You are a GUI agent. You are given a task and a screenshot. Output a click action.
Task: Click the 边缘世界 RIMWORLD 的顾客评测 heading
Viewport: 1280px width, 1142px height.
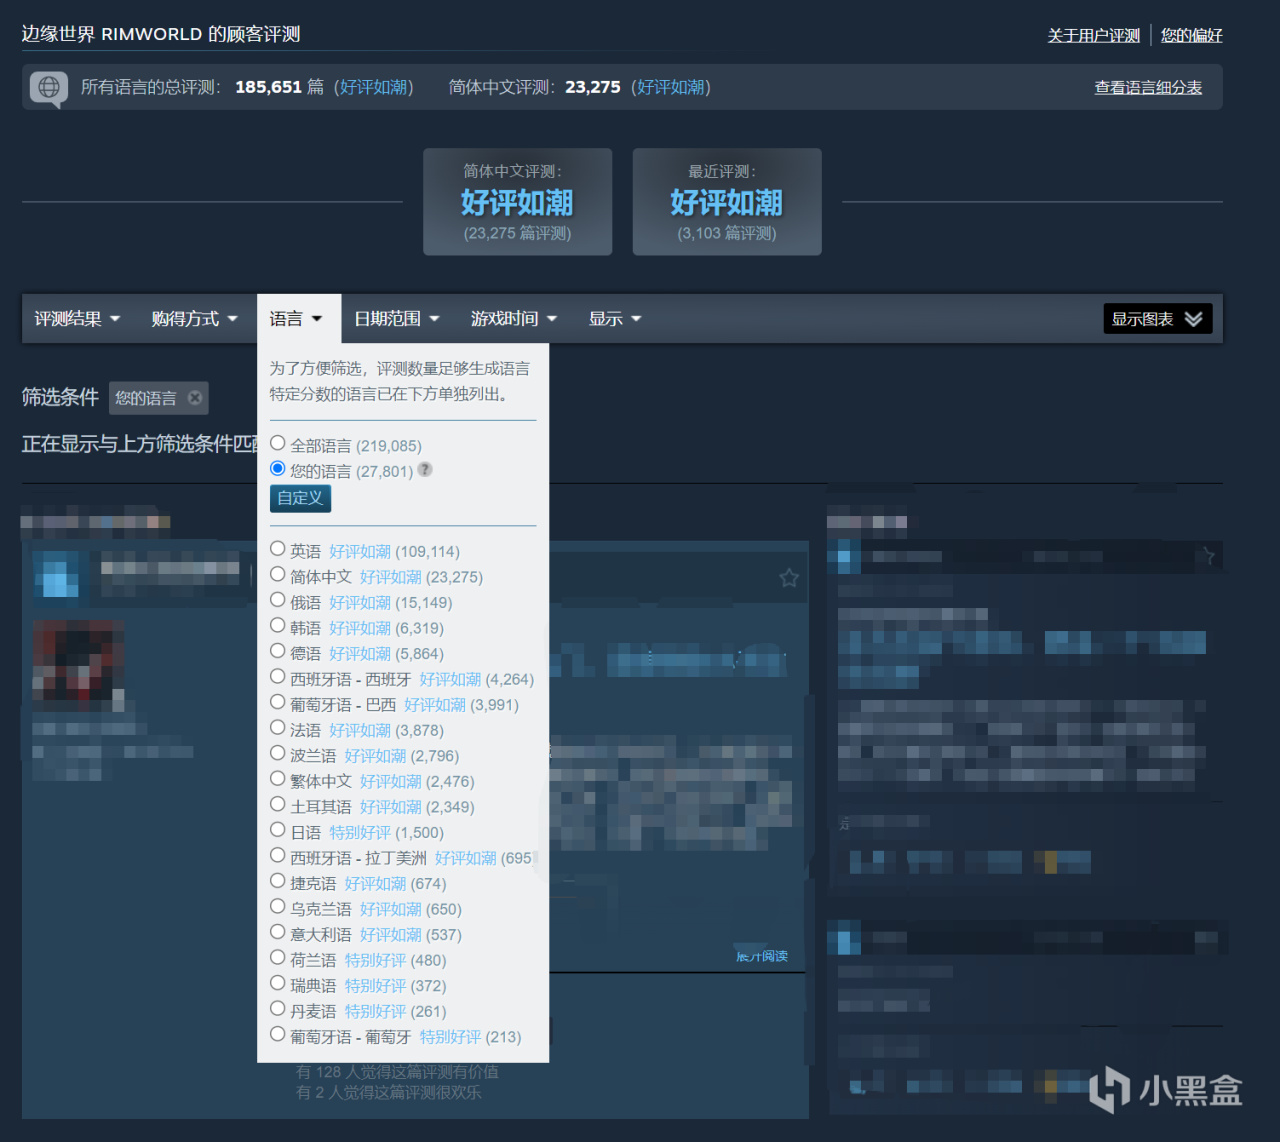(161, 34)
